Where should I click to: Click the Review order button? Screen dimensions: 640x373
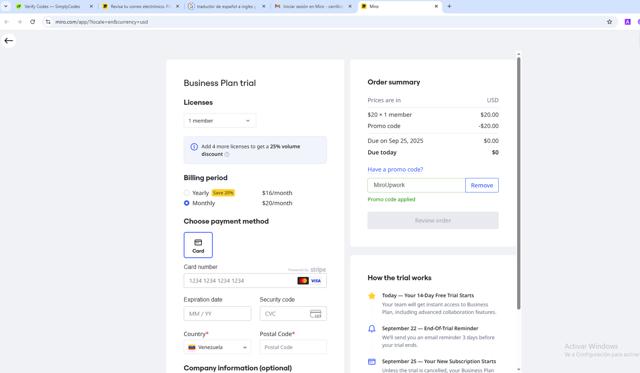point(433,220)
